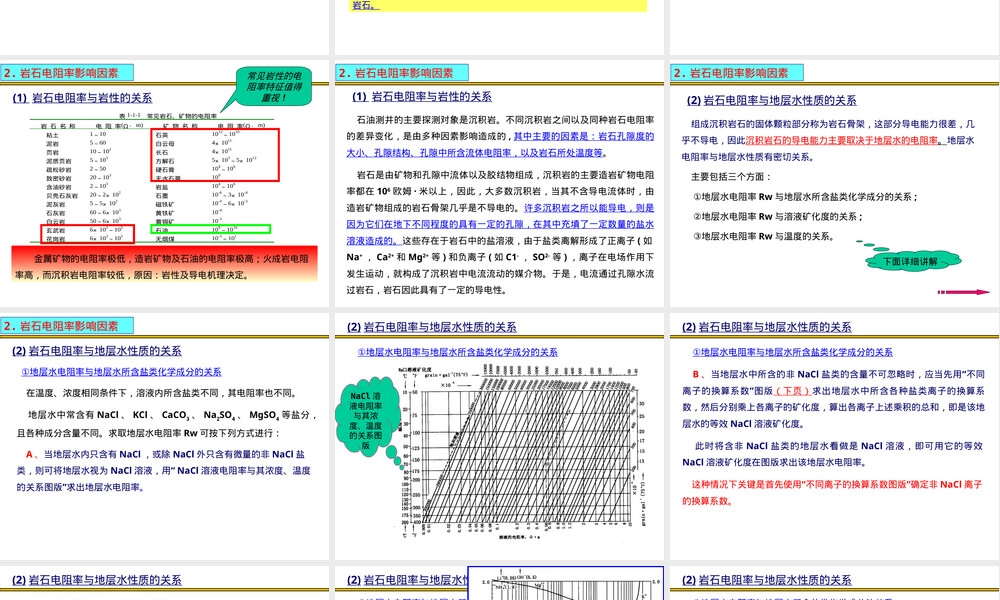Open the red '(下页)' link
1000x600 pixels.
click(x=793, y=391)
